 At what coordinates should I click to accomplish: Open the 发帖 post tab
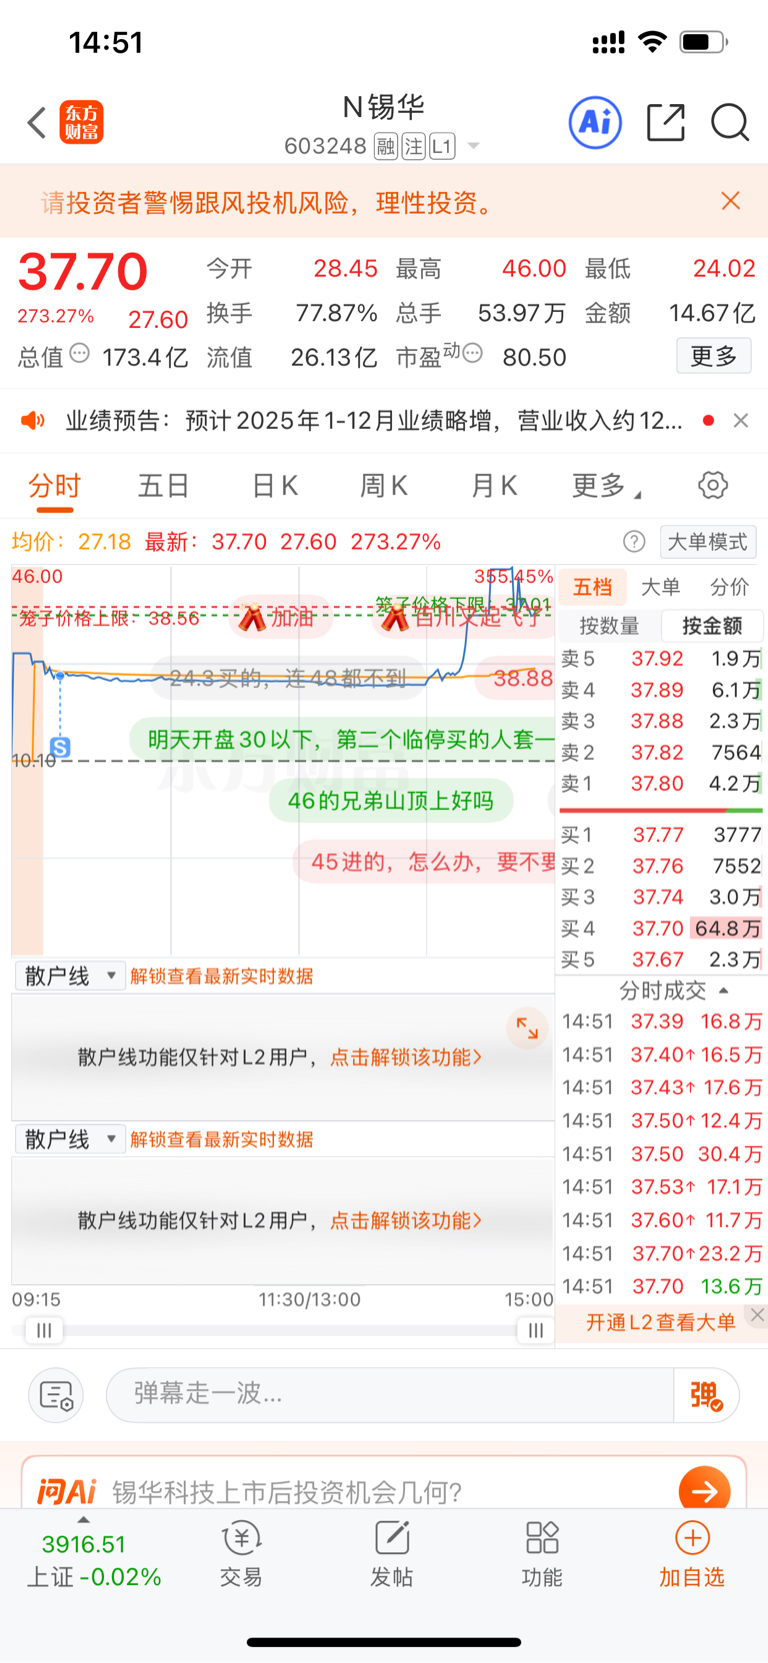point(391,1554)
